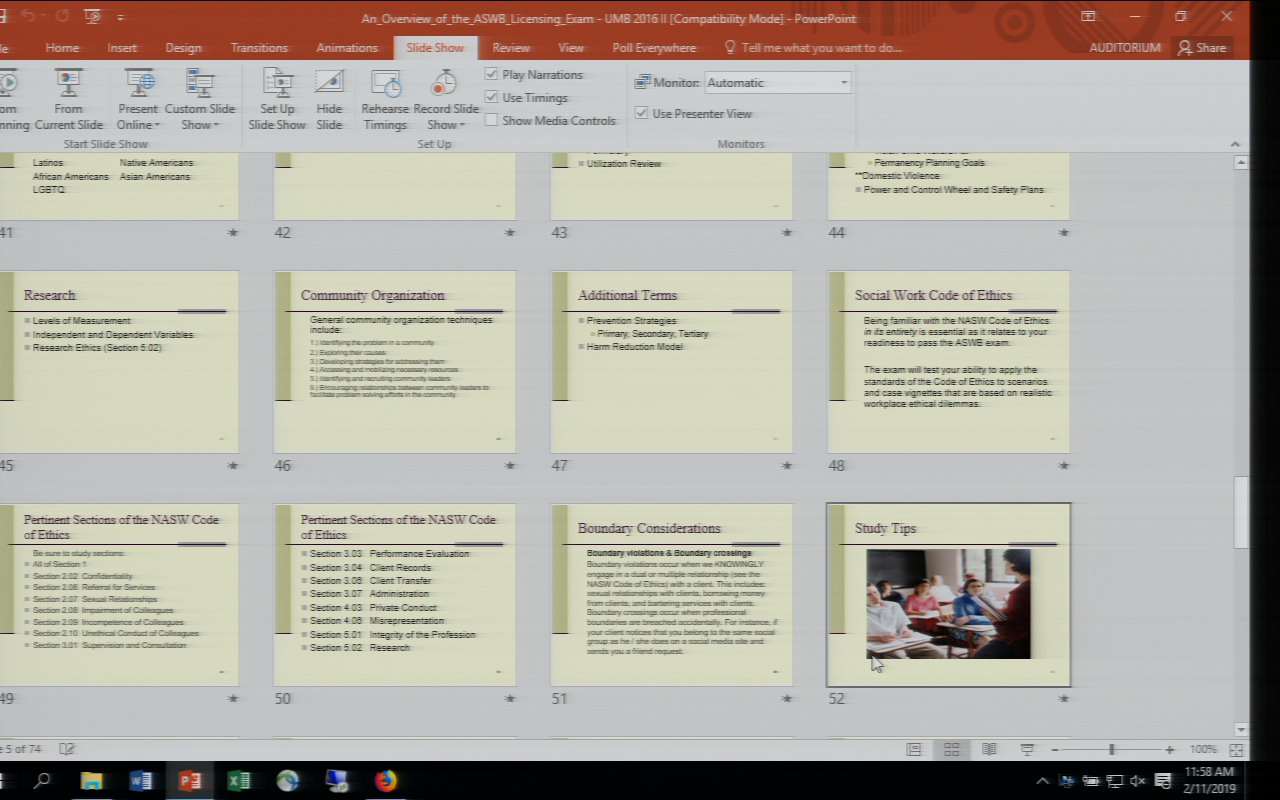The width and height of the screenshot is (1280, 800).
Task: Click the zoom slider handle
Action: [x=1111, y=749]
